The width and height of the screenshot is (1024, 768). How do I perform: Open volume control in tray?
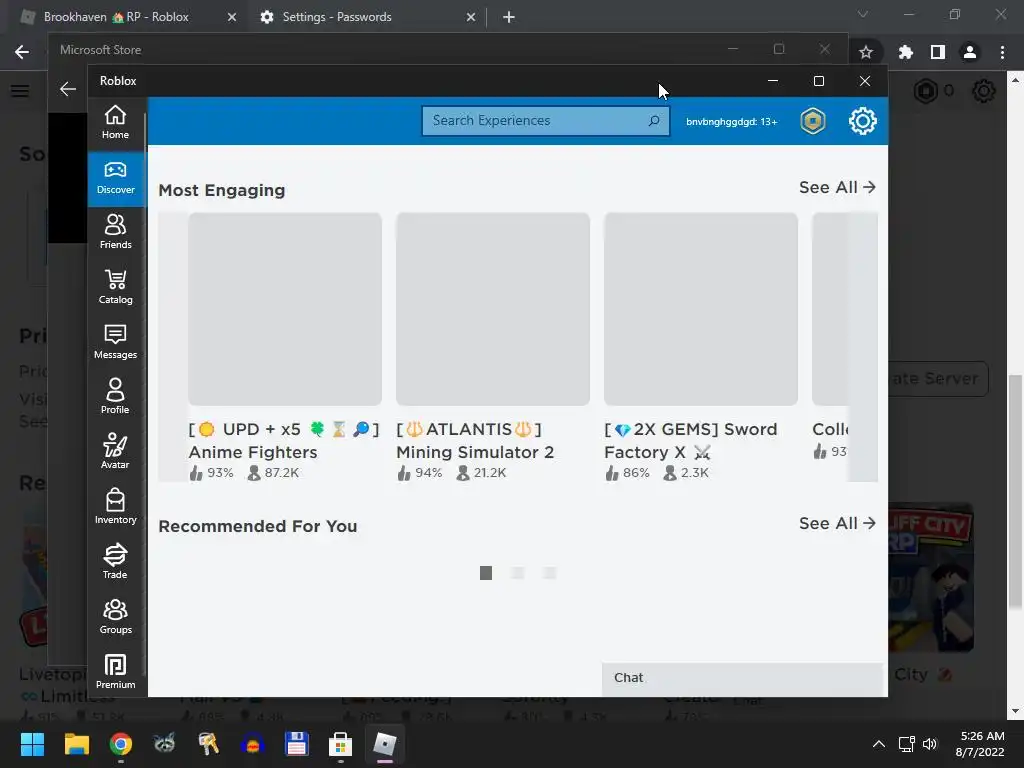(x=930, y=744)
